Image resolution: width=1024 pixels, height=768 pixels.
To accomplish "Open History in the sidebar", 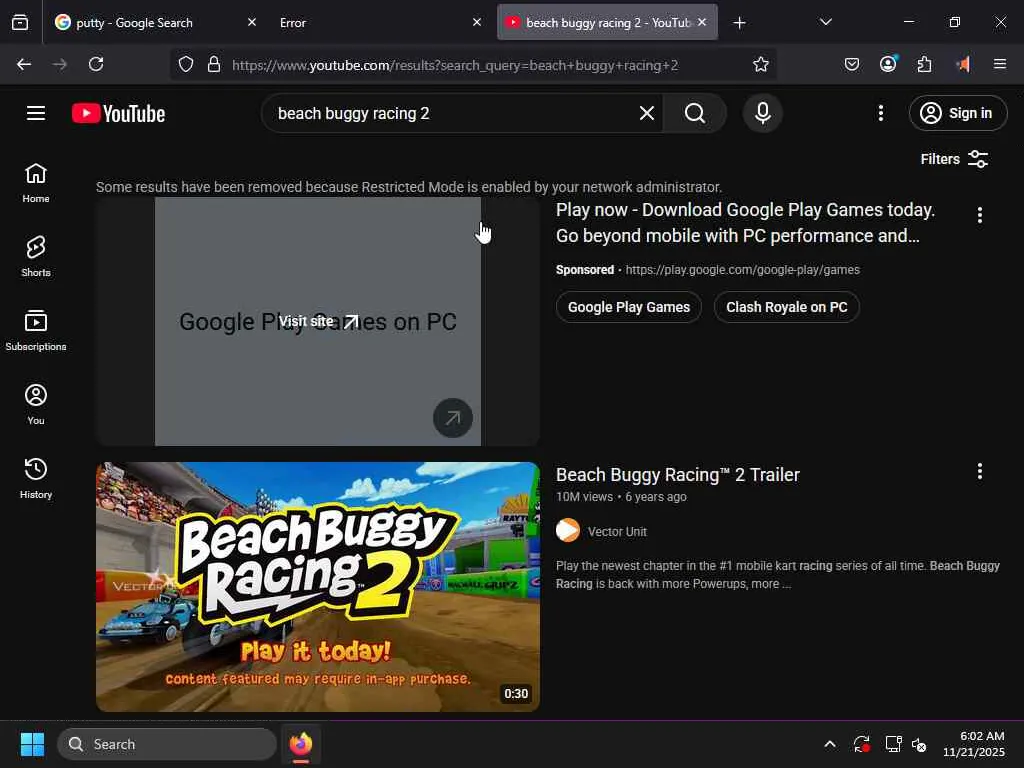I will click(36, 479).
